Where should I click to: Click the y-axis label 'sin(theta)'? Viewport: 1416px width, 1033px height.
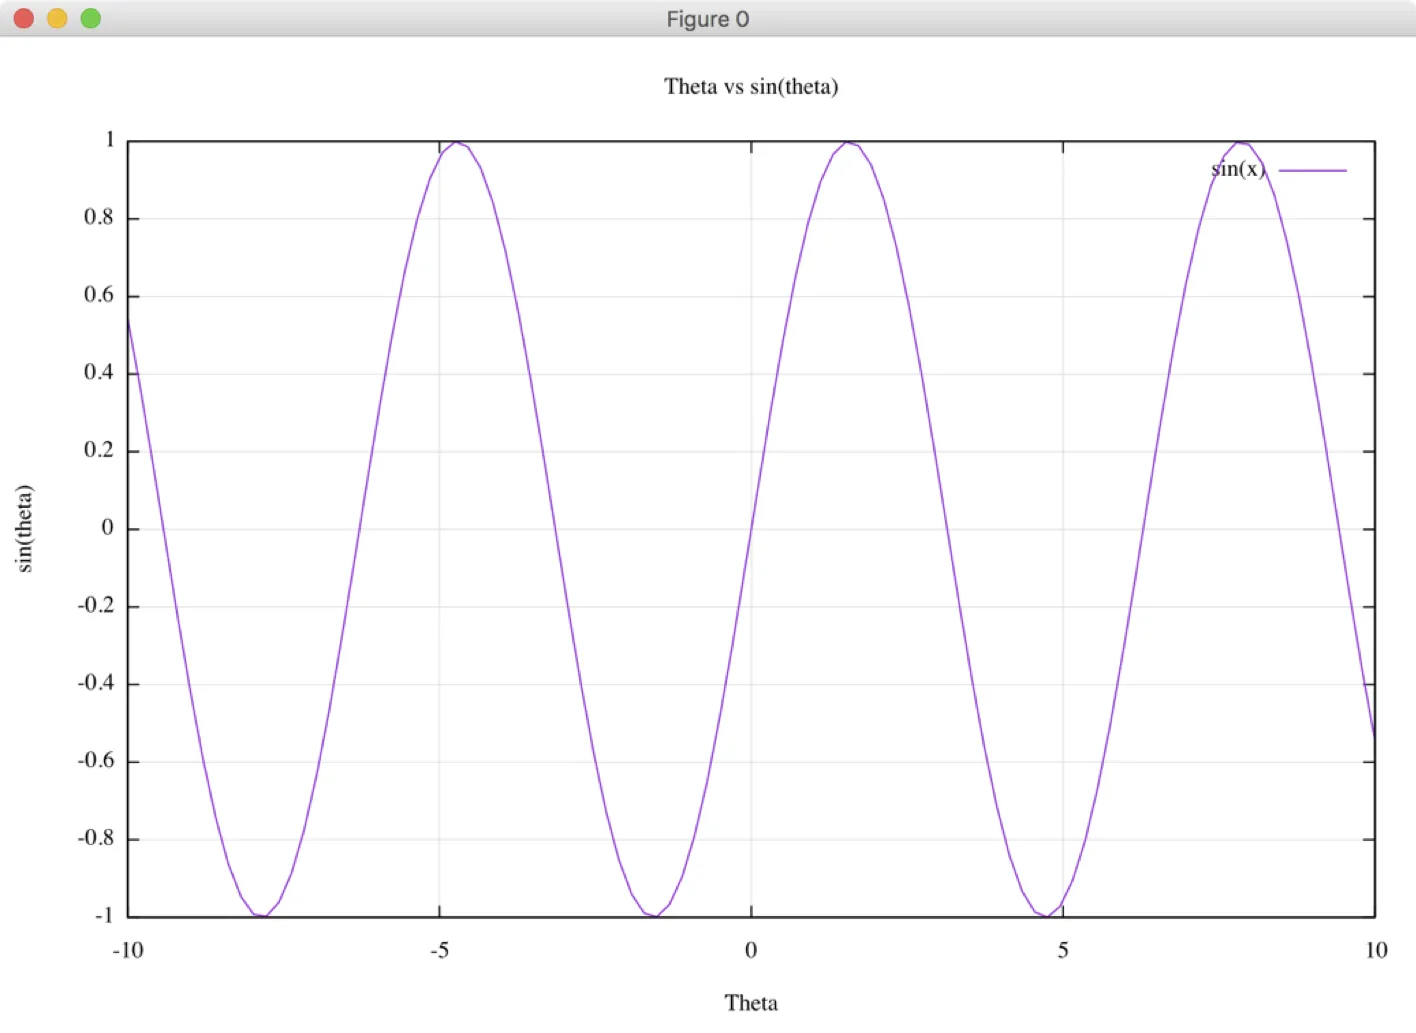coord(24,528)
